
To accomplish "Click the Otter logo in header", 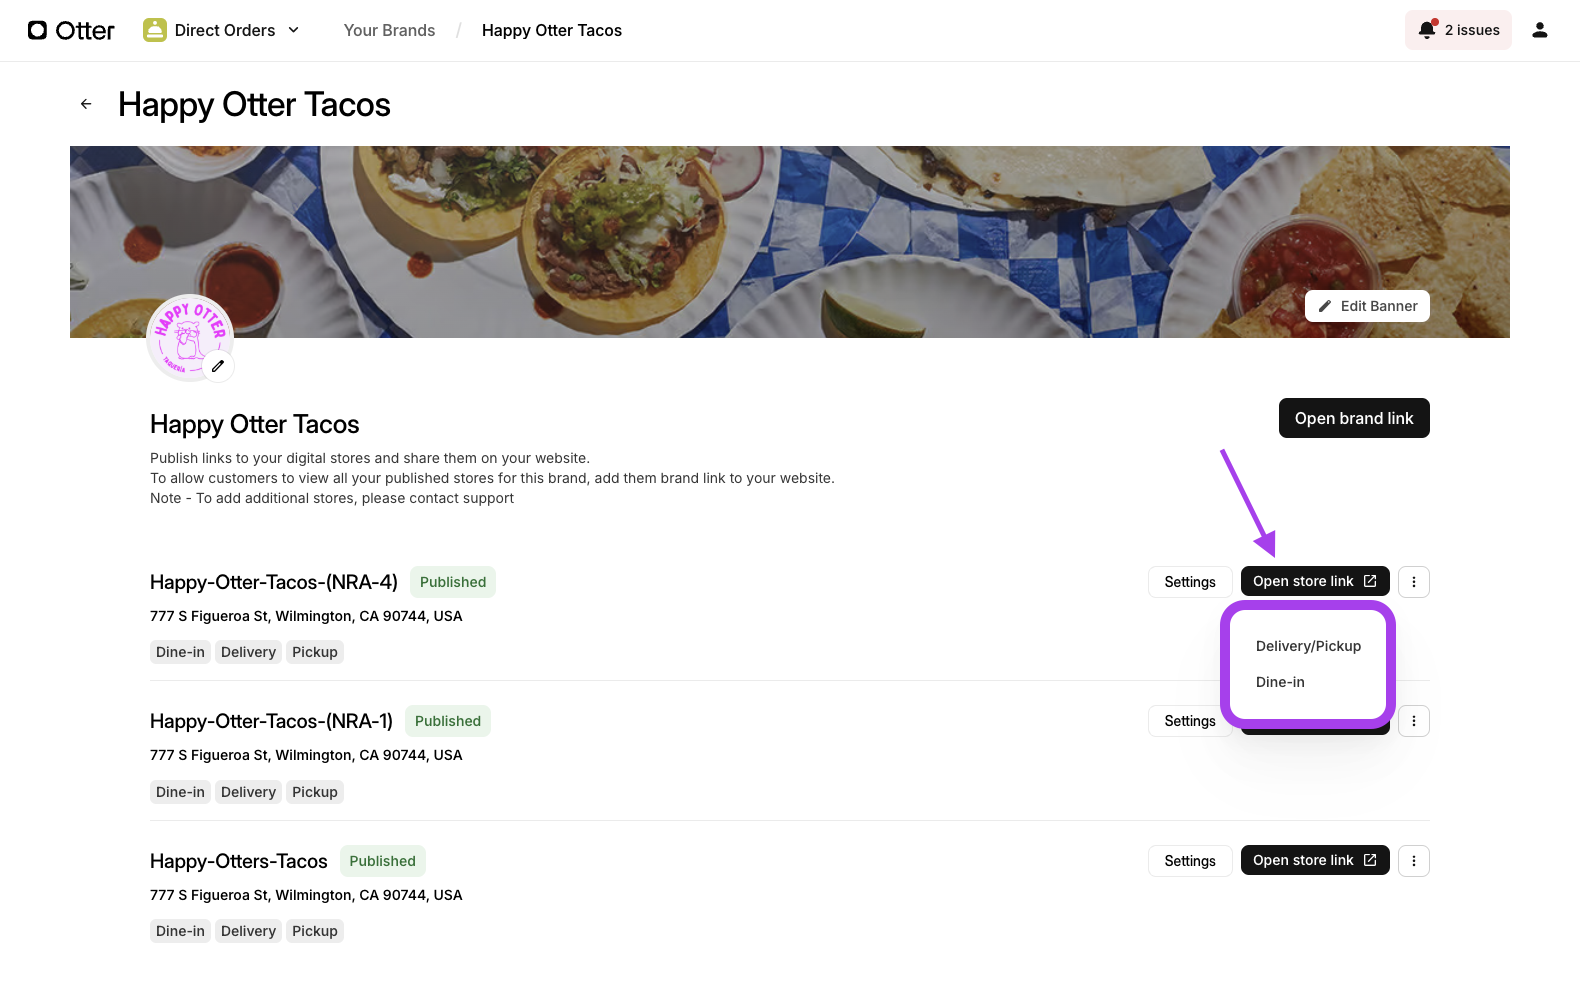I will 71,30.
